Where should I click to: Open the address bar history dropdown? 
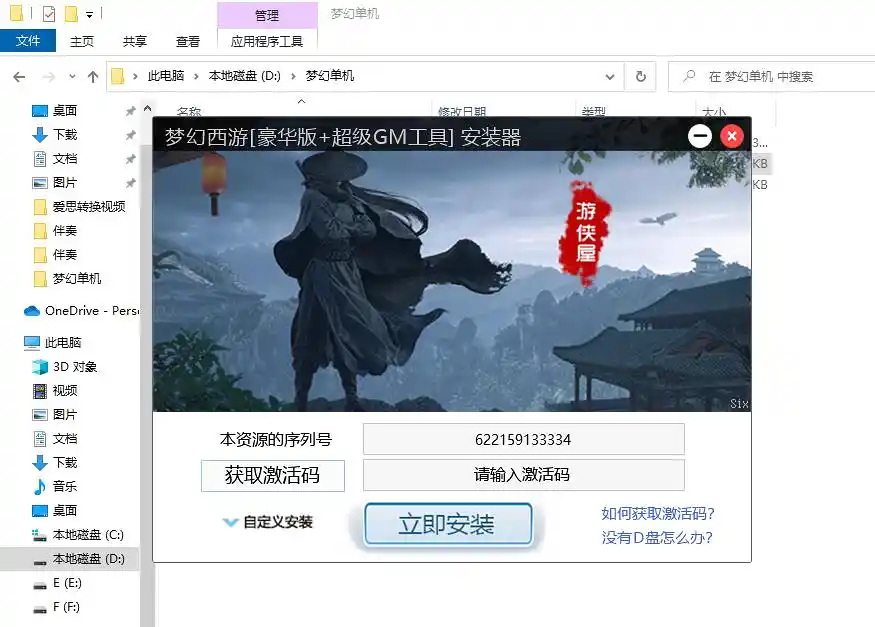click(x=611, y=76)
